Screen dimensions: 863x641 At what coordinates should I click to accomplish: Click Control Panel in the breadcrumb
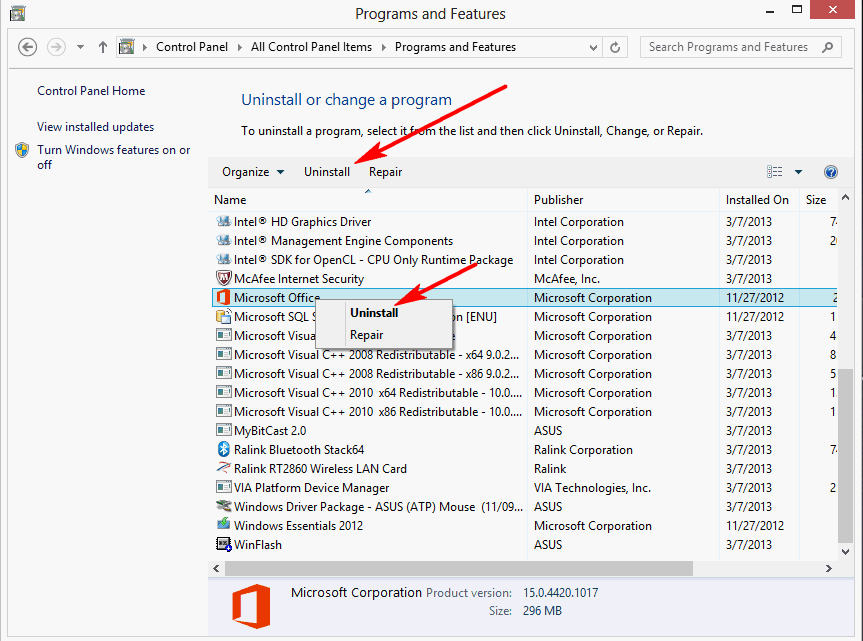coord(192,47)
